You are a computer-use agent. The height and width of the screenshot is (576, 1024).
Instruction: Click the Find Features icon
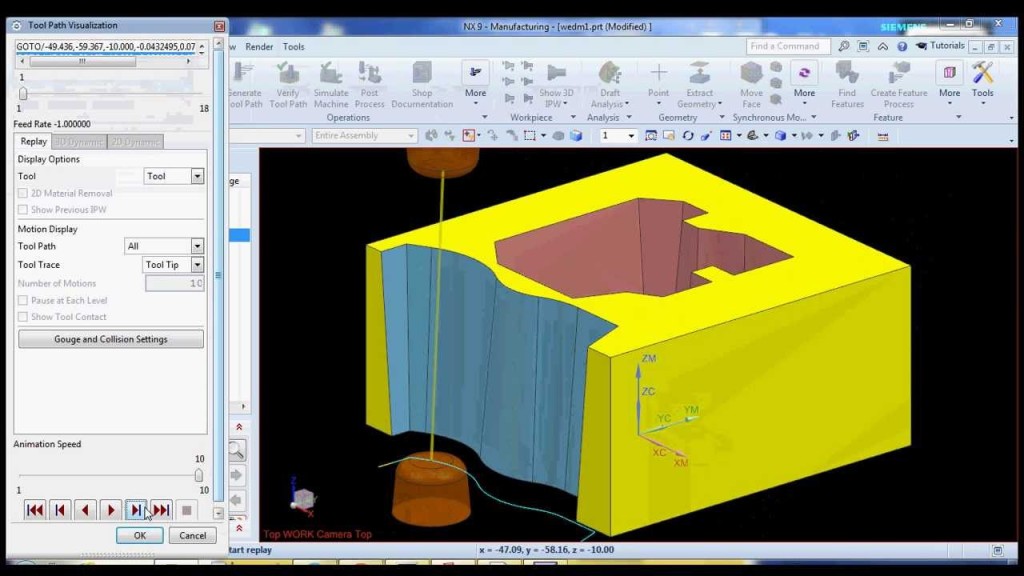(847, 72)
